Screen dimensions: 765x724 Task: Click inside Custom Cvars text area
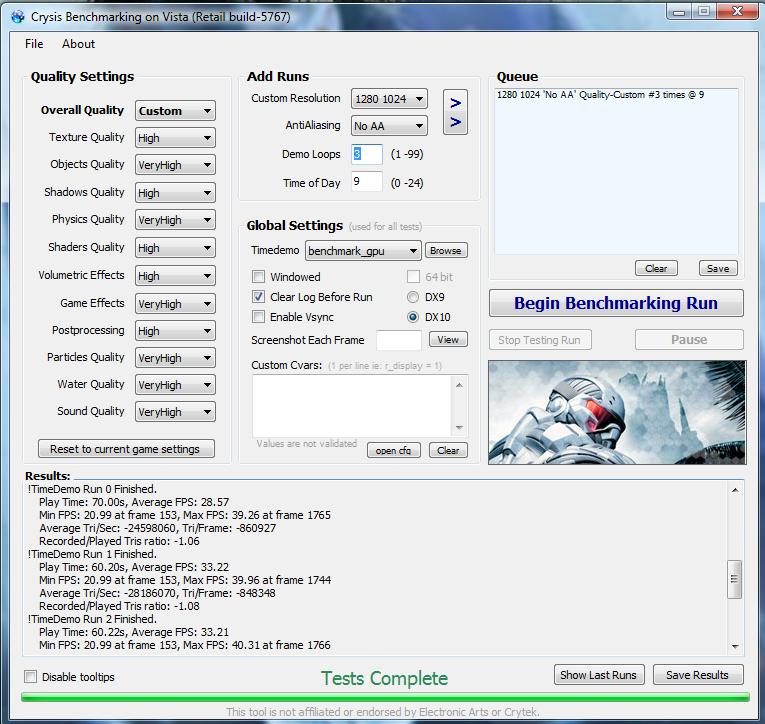click(352, 406)
